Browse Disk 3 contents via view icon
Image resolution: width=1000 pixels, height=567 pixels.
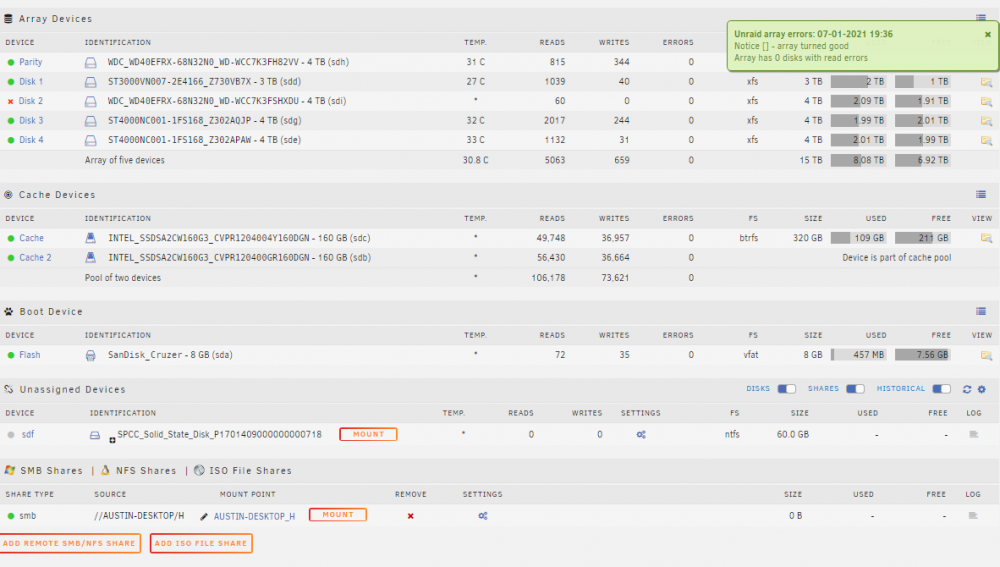pos(986,121)
